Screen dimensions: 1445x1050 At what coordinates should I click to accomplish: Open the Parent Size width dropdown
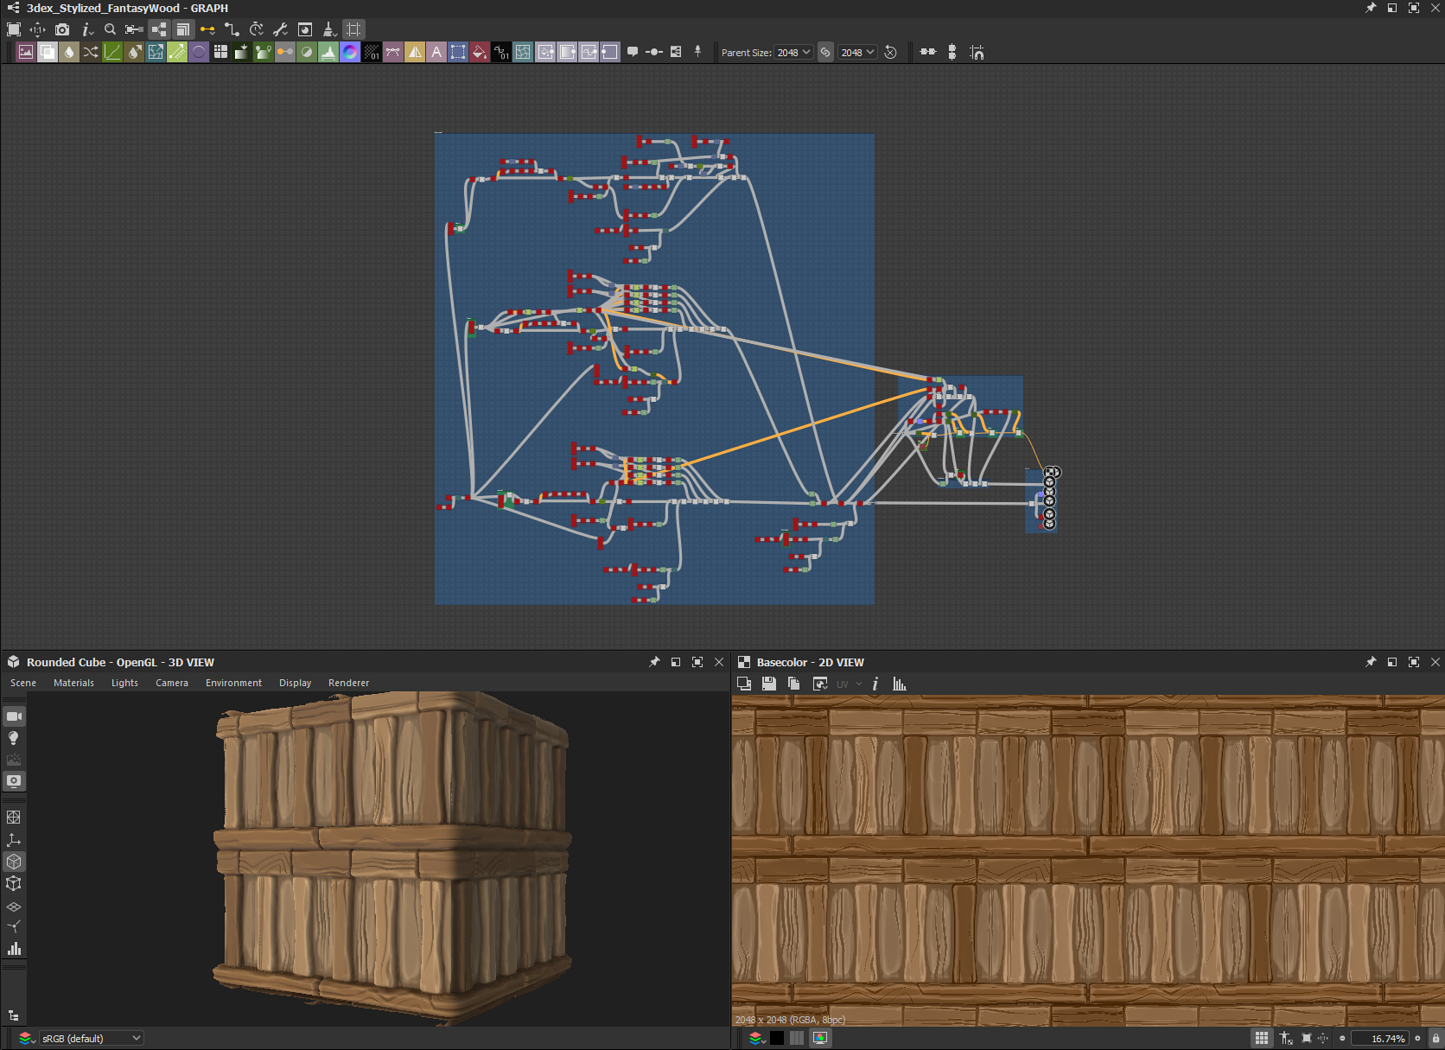coord(794,52)
